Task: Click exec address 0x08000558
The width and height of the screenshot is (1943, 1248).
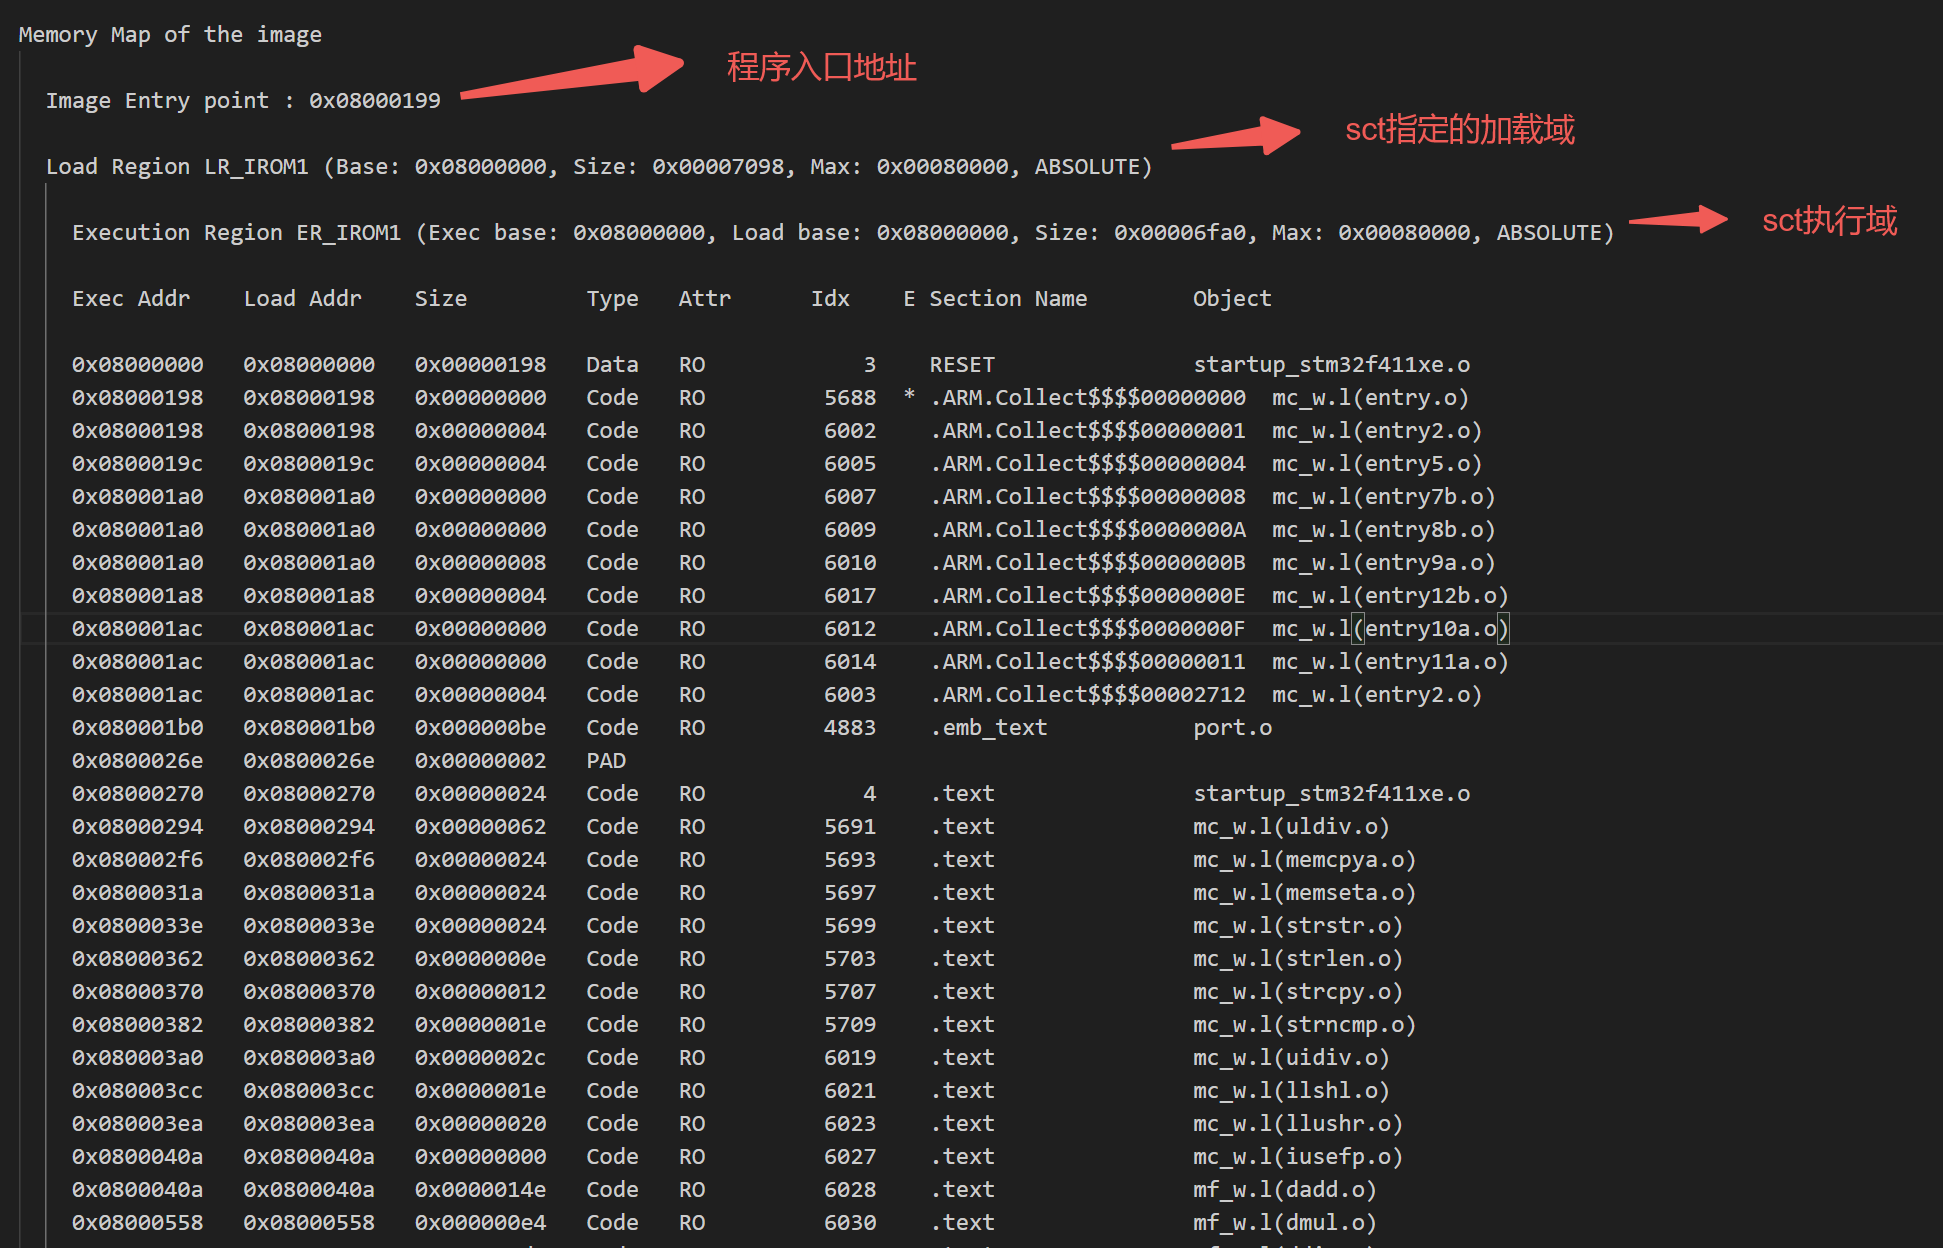Action: (138, 1223)
